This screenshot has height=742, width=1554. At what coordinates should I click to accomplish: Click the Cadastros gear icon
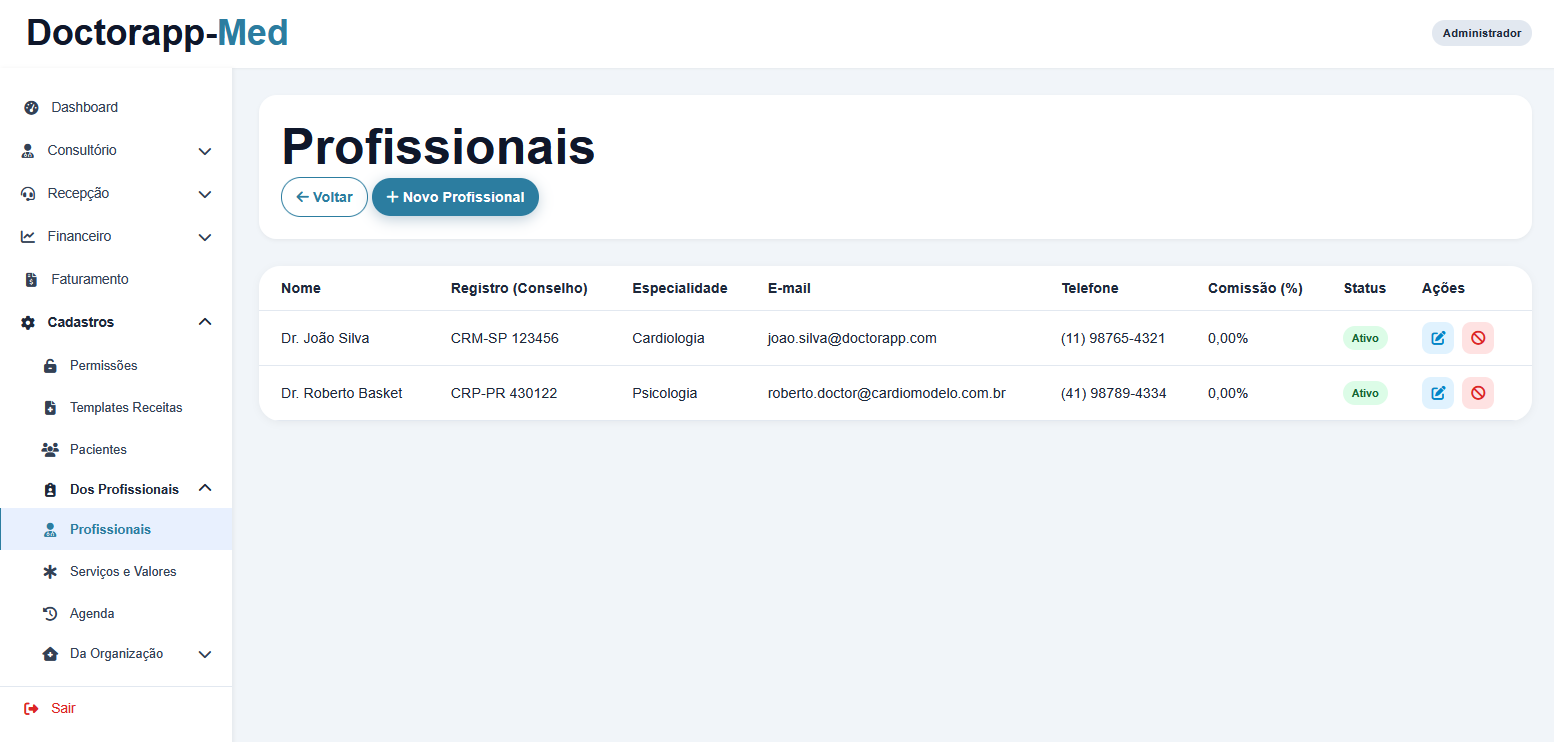point(28,323)
